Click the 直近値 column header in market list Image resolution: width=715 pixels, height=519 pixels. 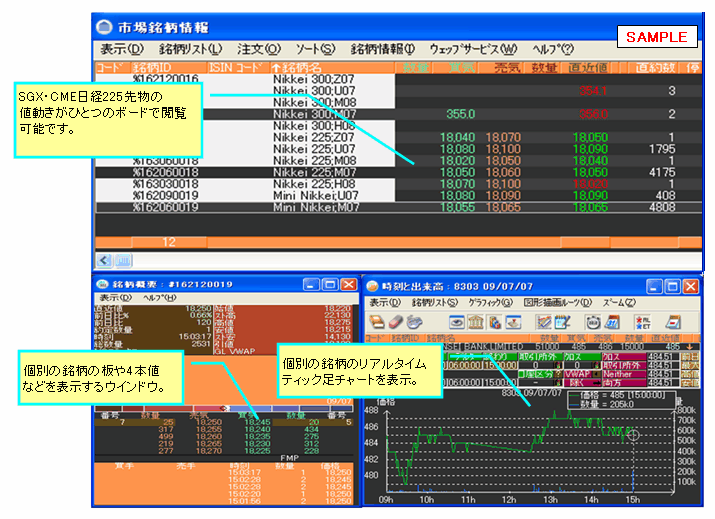tap(588, 67)
